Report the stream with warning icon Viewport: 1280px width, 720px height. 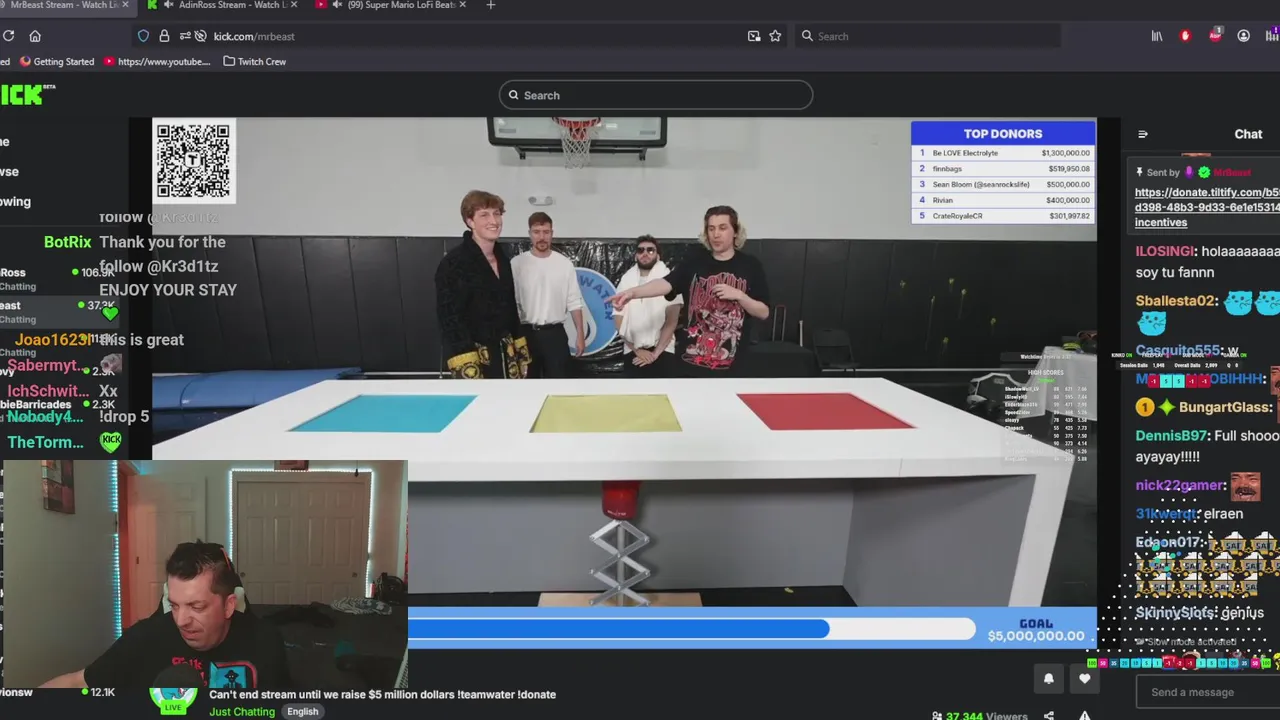point(1085,716)
